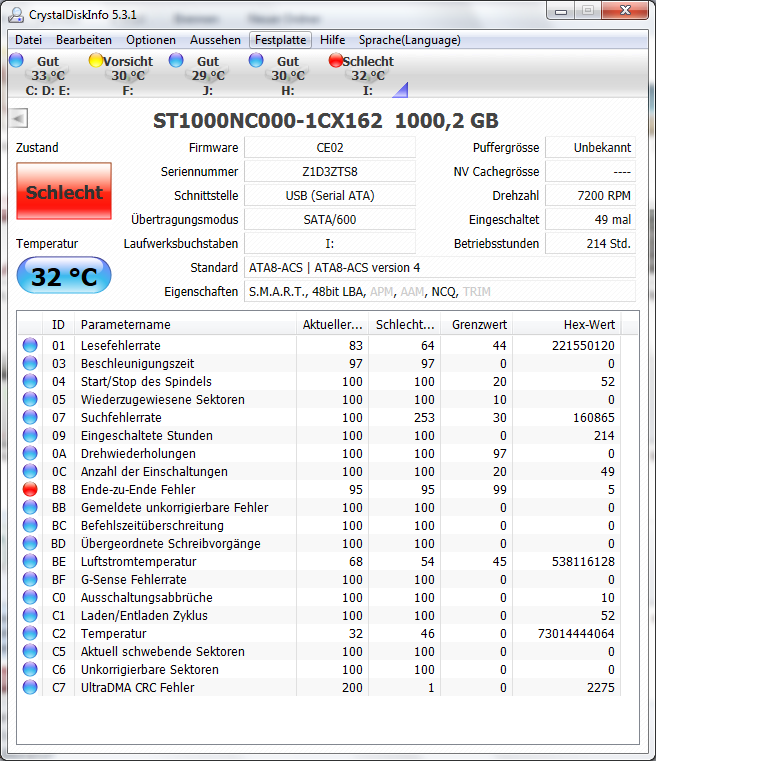Screen dimensions: 768x761
Task: Select the C: D: E: disk status icon
Action: [16, 60]
